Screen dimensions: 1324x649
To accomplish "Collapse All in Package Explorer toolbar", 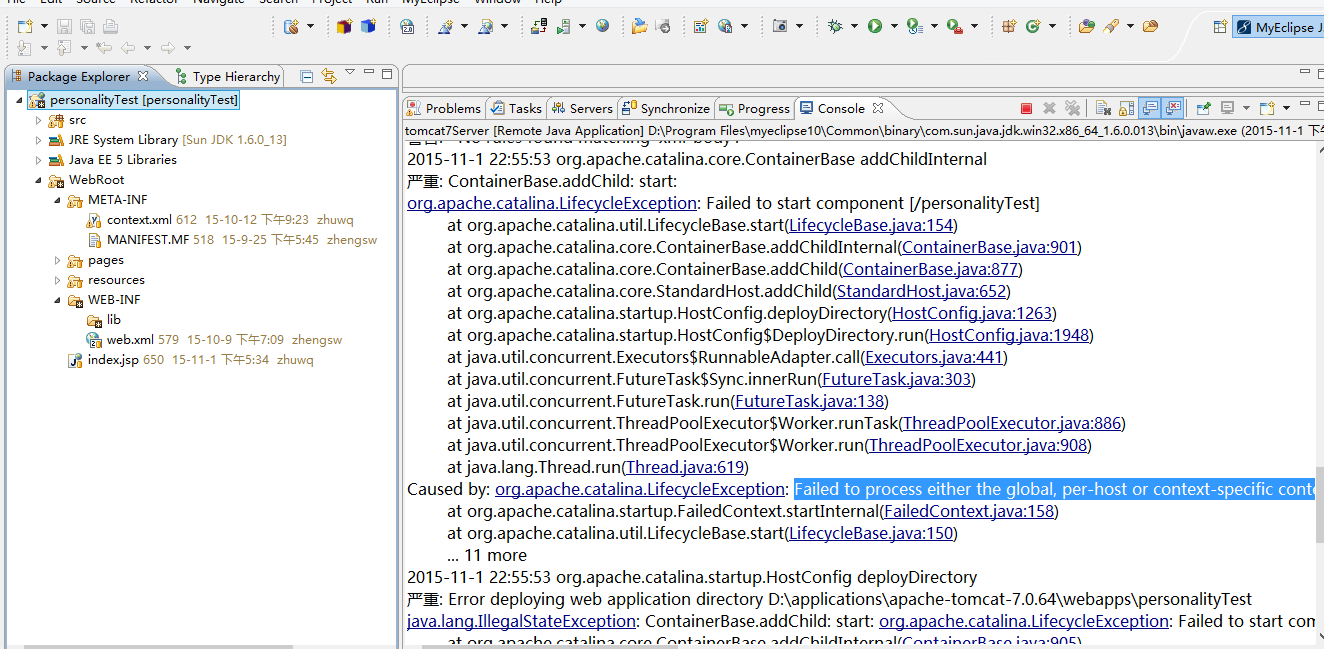I will tap(307, 76).
